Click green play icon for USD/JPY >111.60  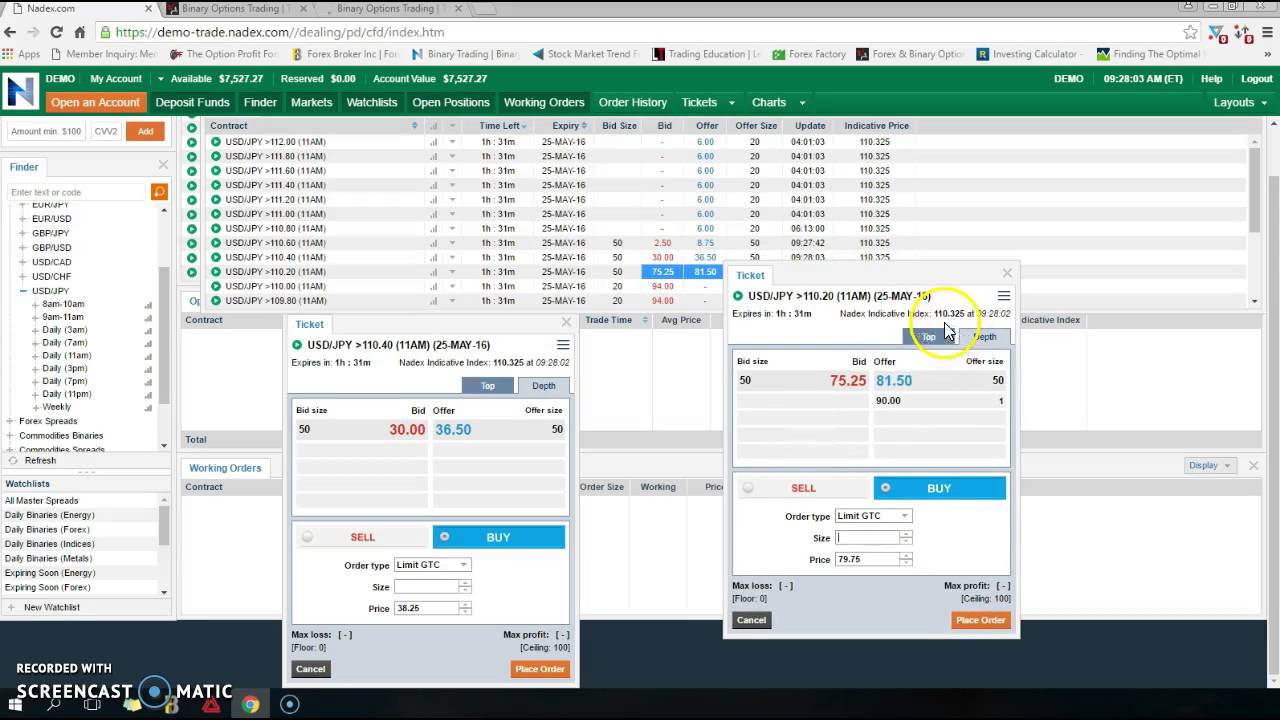click(215, 171)
